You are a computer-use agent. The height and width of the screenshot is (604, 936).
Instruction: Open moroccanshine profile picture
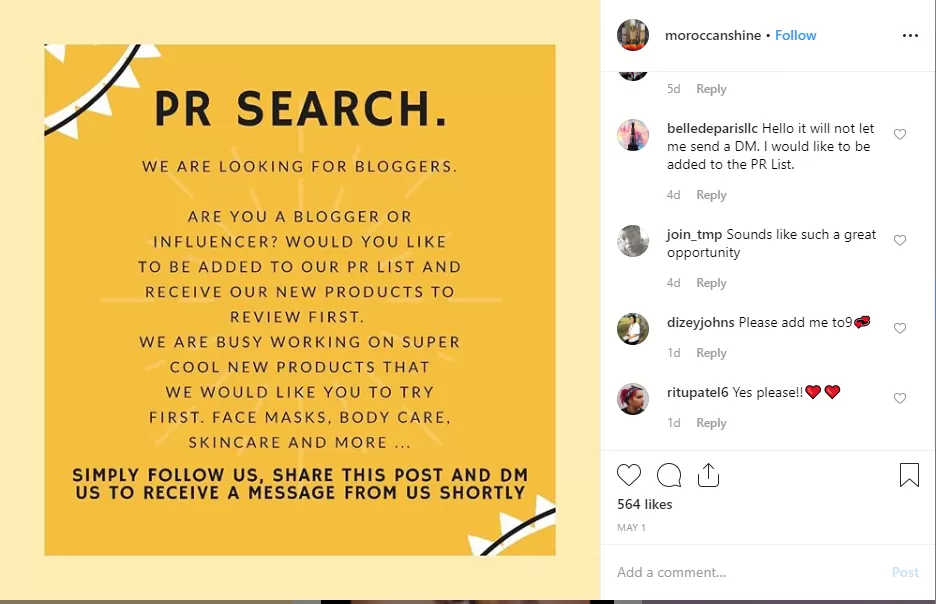[633, 35]
